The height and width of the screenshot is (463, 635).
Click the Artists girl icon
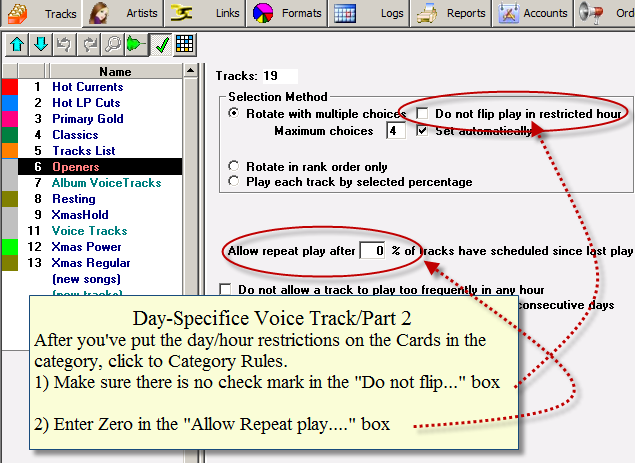[x=98, y=13]
